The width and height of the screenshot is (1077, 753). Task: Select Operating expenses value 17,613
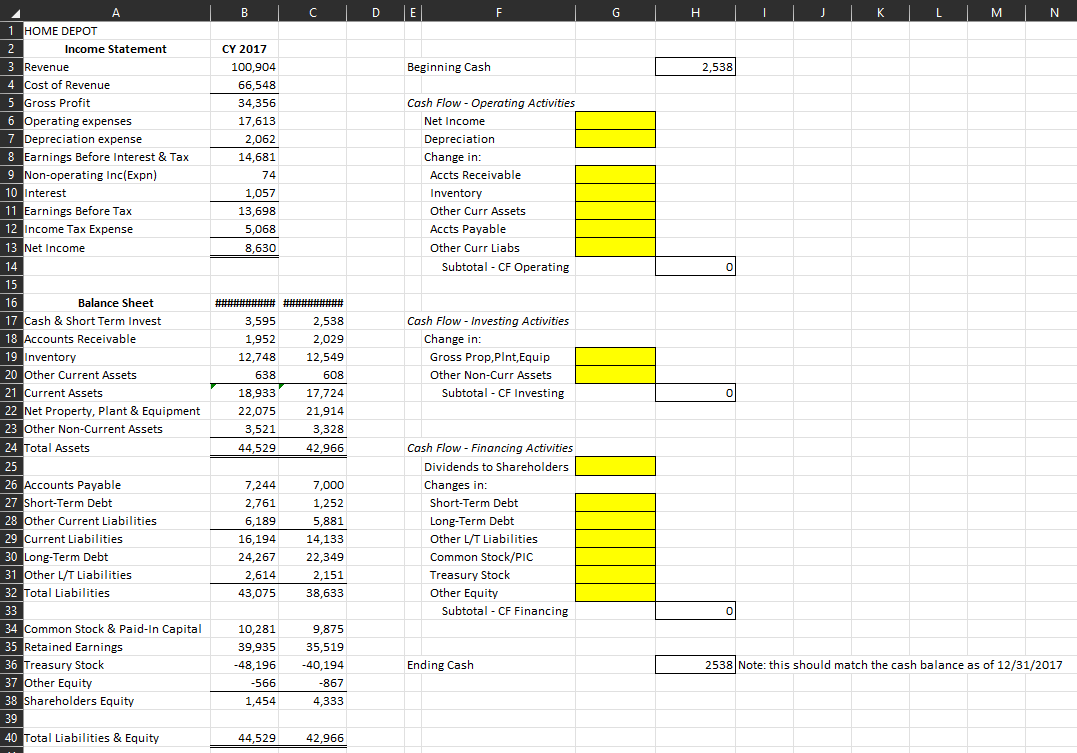(x=245, y=121)
